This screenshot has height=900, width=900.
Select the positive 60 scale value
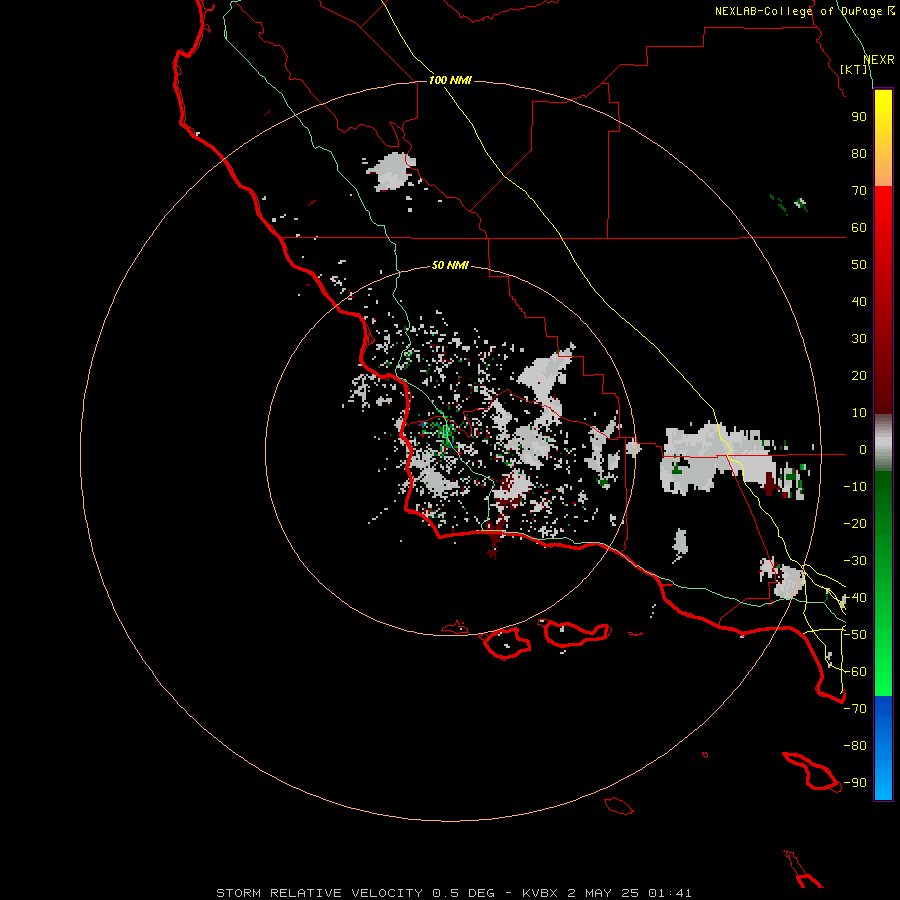pyautogui.click(x=859, y=228)
